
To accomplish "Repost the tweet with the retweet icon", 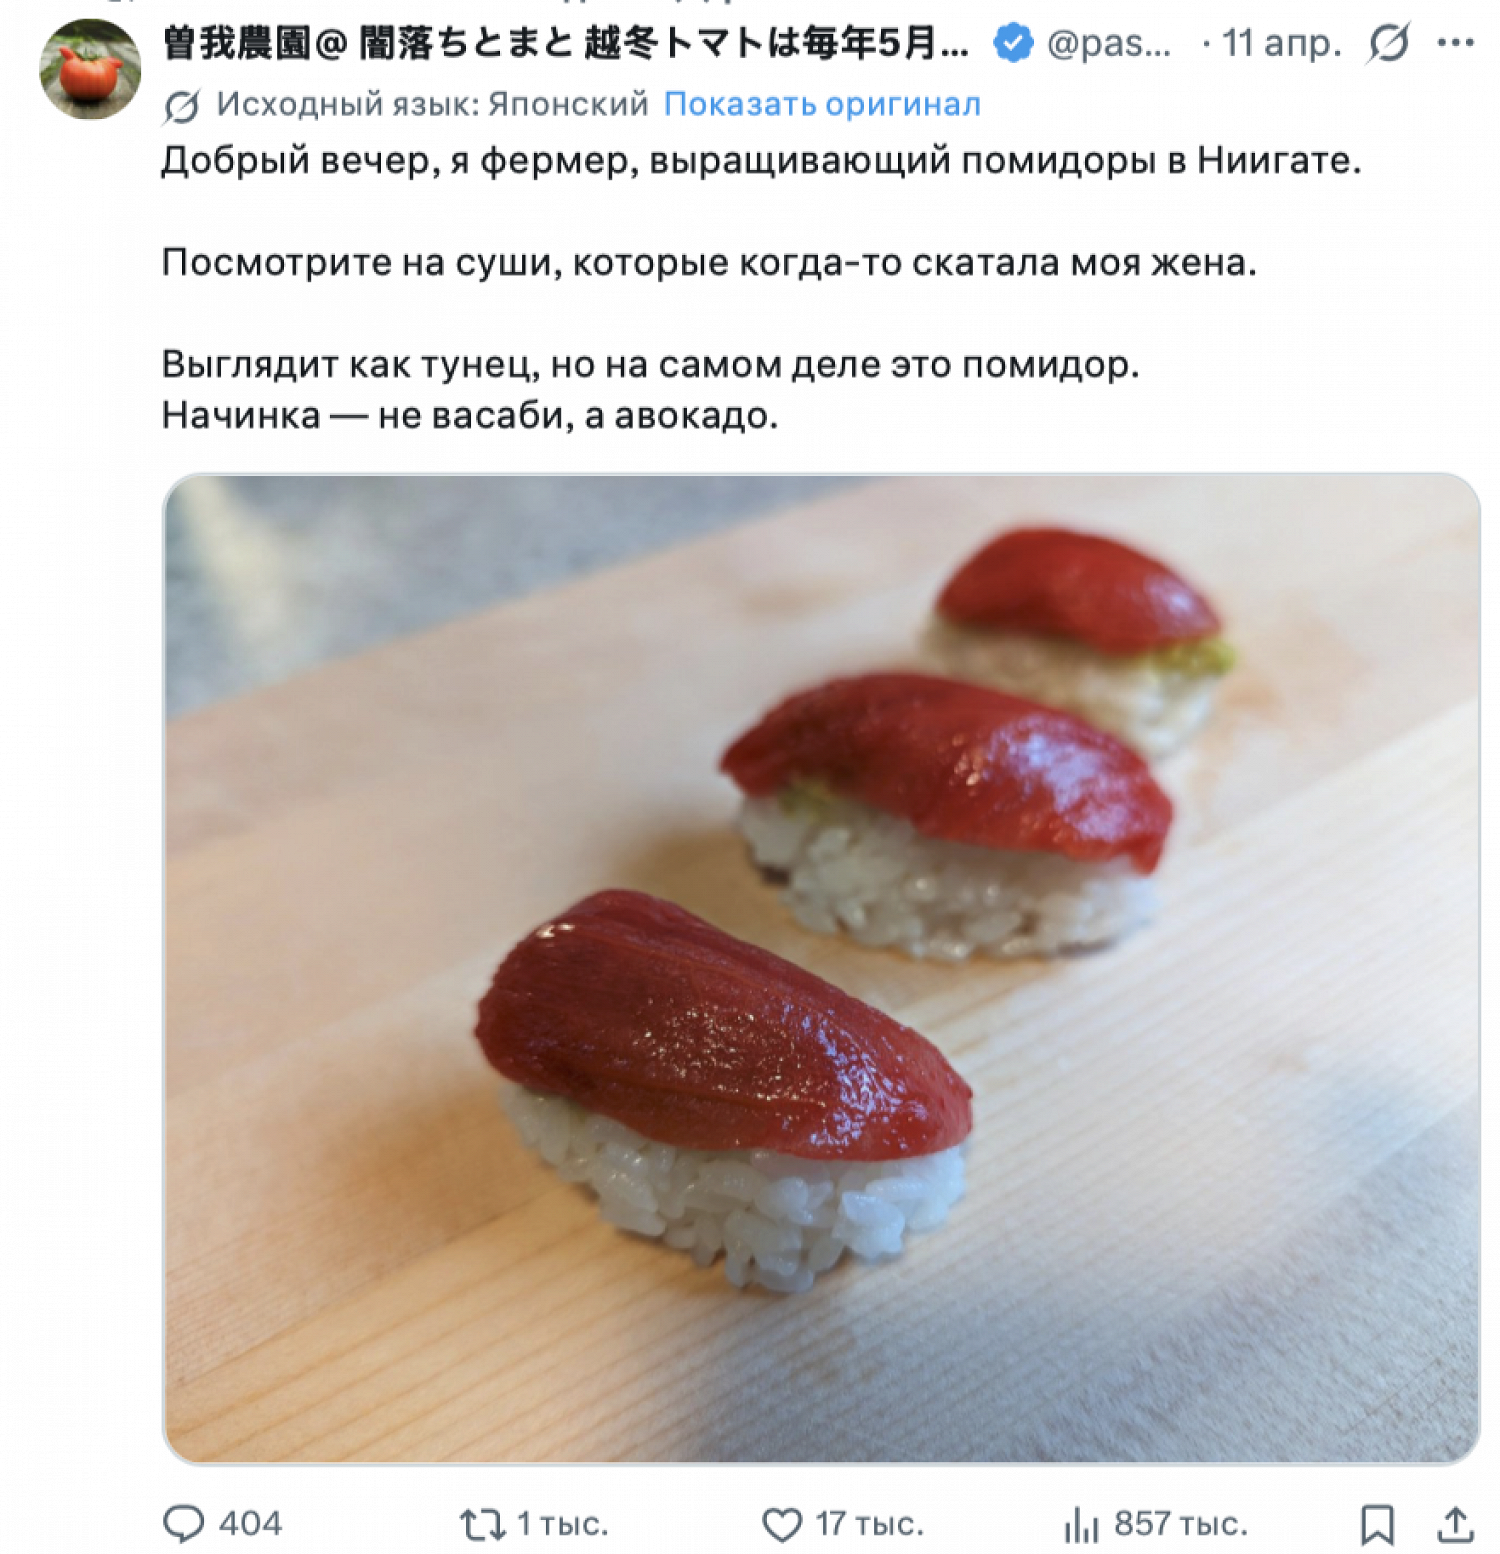I will (x=482, y=1525).
